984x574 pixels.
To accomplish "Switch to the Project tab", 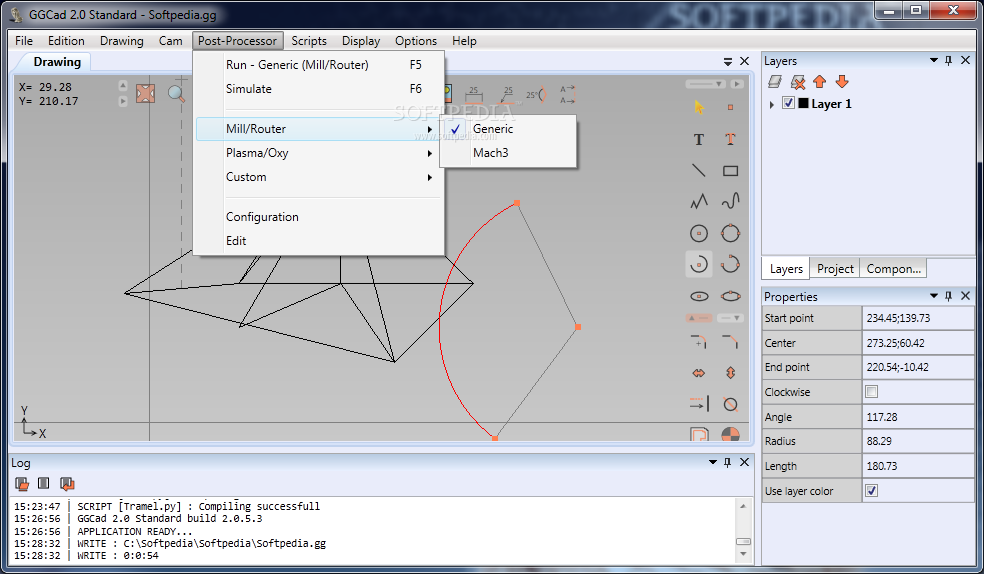I will click(835, 268).
